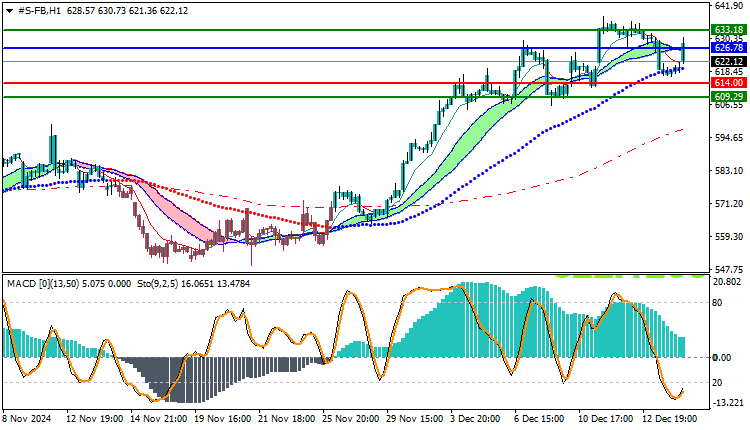The height and width of the screenshot is (430, 750).
Task: Select the green 633.18 price level label
Action: [728, 30]
